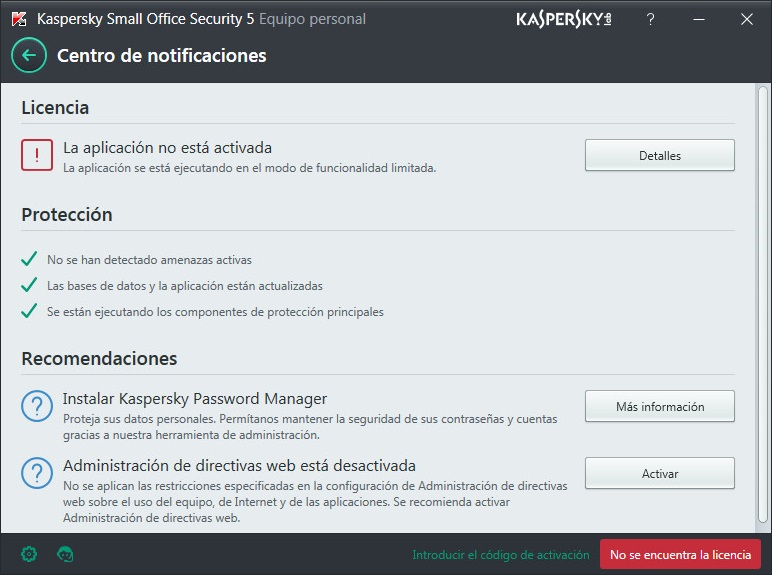Viewport: 772px width, 575px height.
Task: Click the Kaspersky logo in title bar
Action: pos(19,19)
